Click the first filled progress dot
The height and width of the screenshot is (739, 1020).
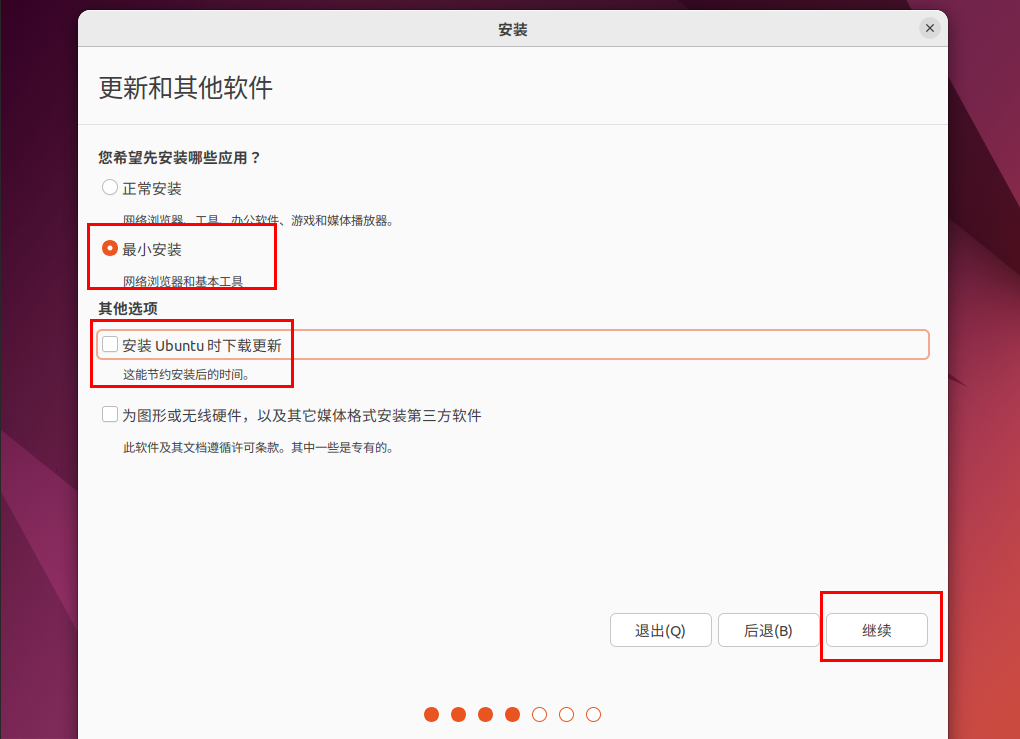[x=432, y=714]
